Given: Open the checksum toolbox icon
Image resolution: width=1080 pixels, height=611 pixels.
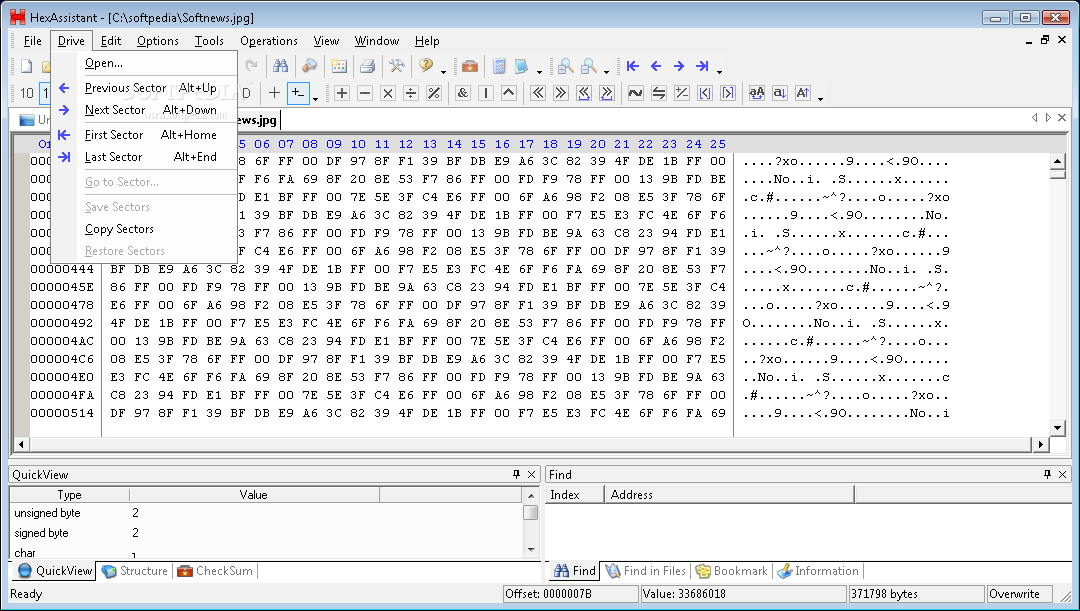Looking at the screenshot, I should coord(470,66).
